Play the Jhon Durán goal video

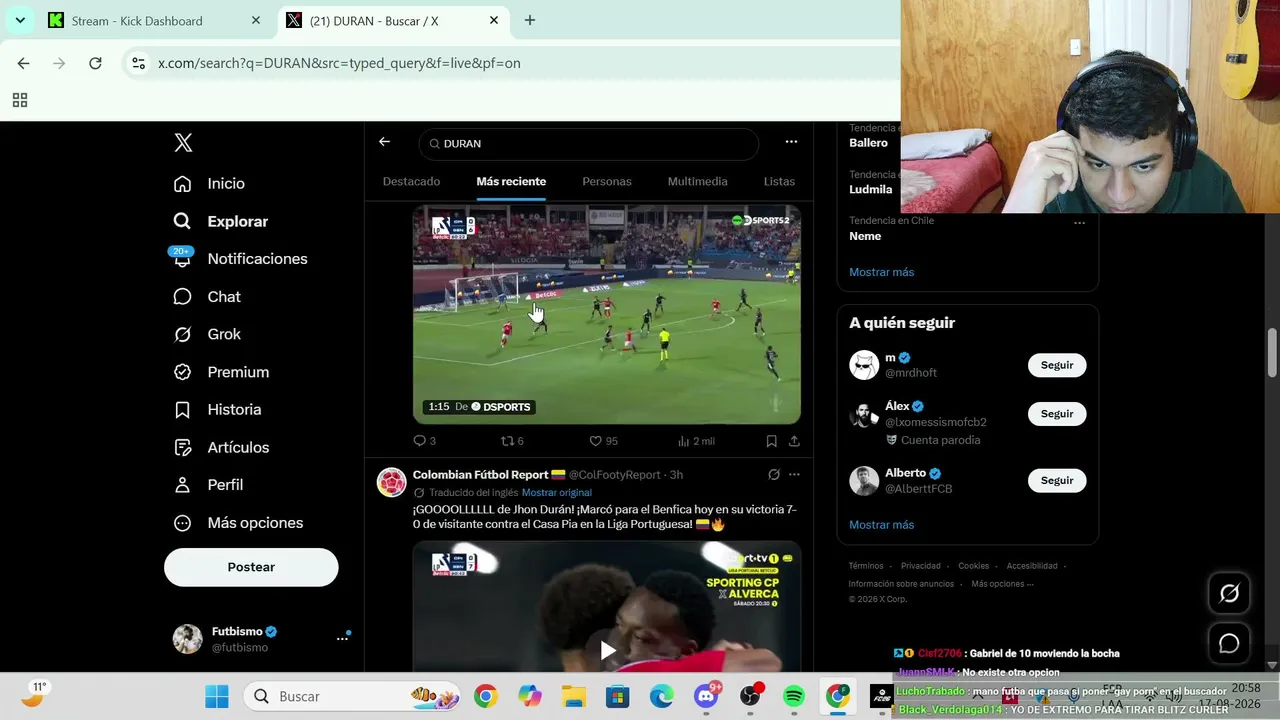607,651
